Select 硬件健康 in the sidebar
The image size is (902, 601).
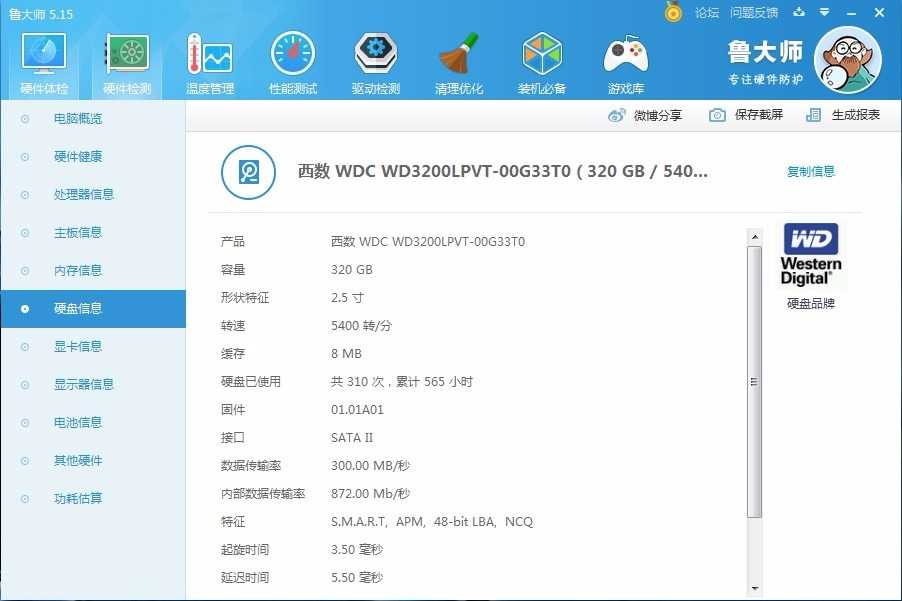tap(78, 157)
